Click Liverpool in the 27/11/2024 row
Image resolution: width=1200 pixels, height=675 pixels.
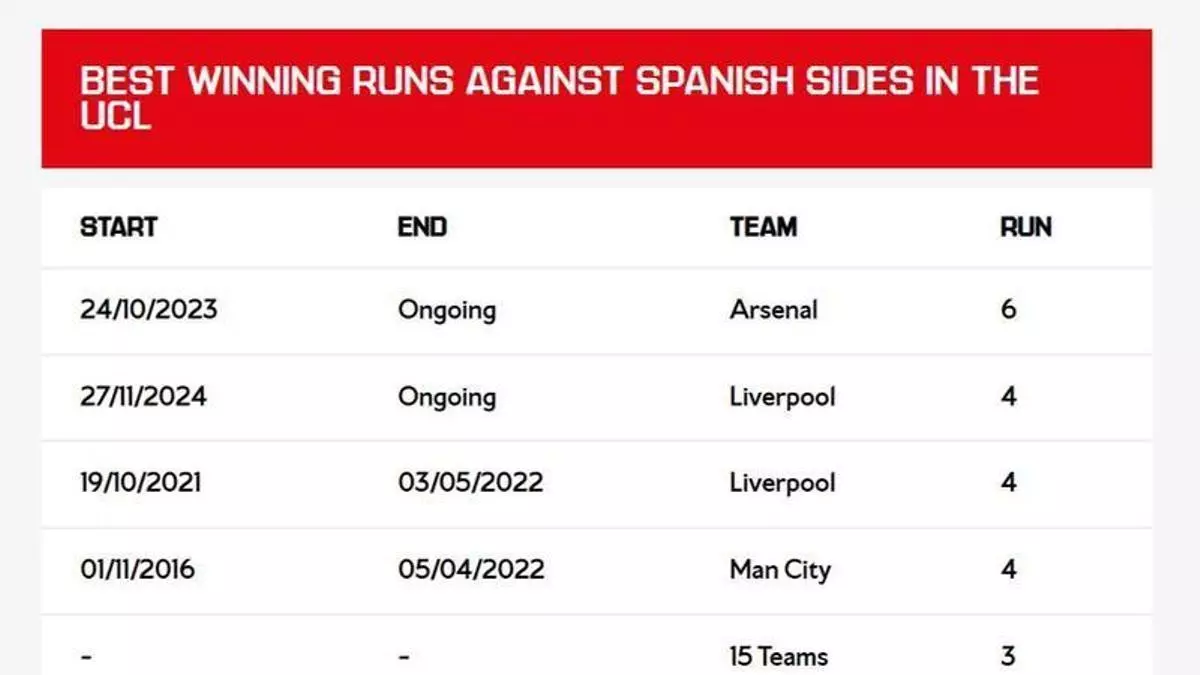782,397
